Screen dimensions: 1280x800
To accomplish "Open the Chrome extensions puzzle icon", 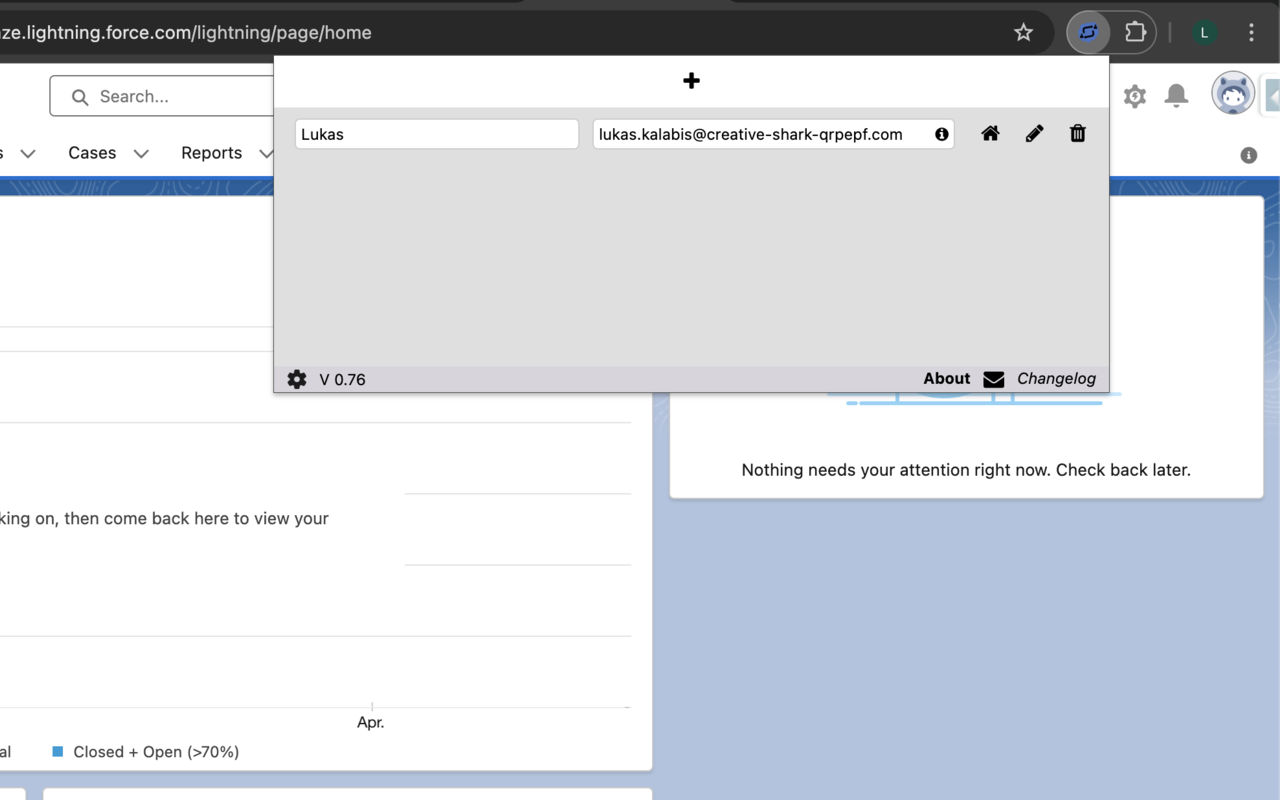I will point(1136,32).
